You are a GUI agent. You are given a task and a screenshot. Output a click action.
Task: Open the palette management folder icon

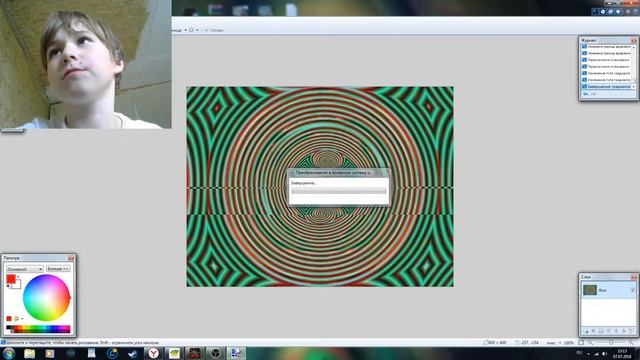[x=16, y=319]
